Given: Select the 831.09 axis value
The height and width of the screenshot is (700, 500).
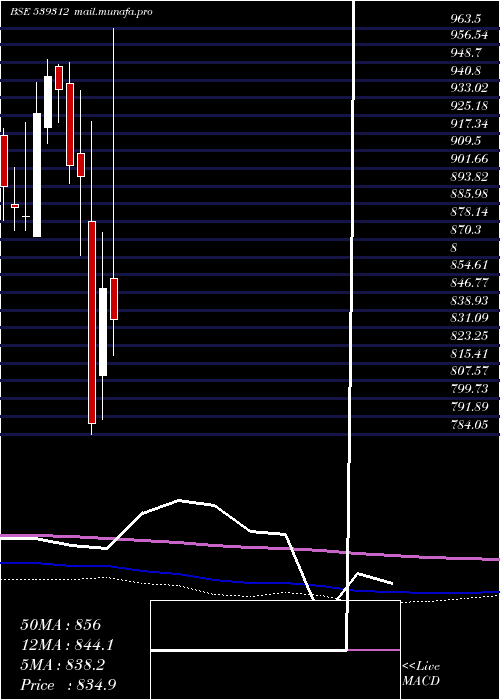Looking at the screenshot, I should (469, 318).
